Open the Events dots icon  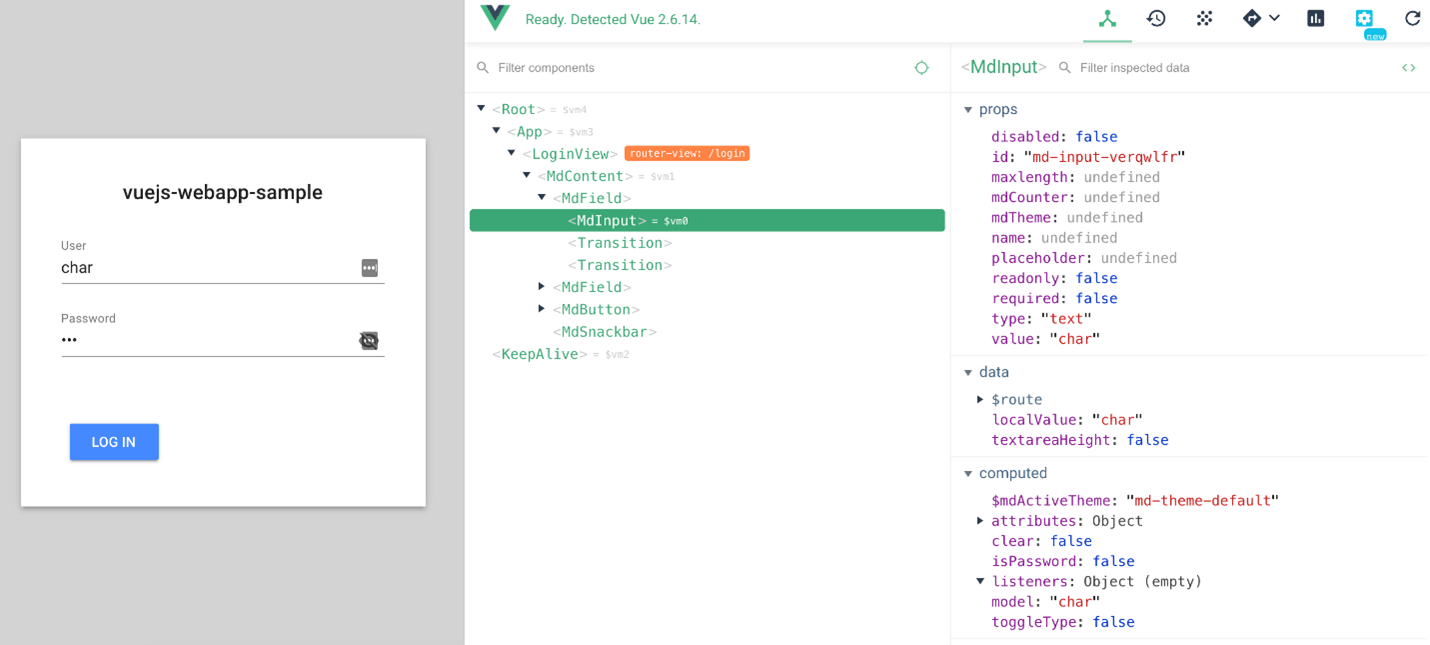(x=1204, y=19)
